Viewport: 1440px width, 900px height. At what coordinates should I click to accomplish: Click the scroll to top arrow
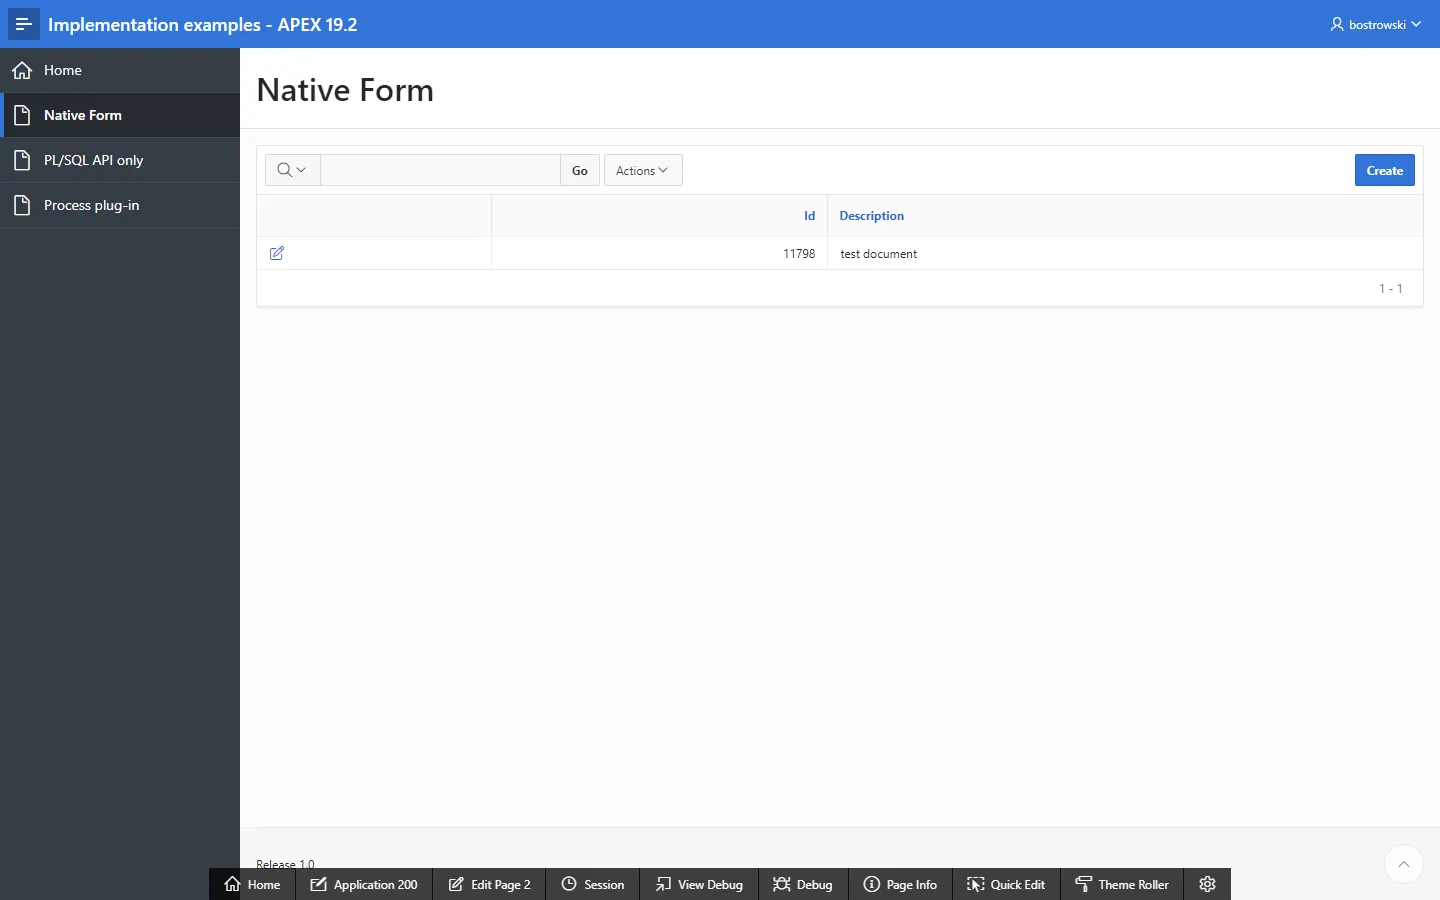(1404, 864)
